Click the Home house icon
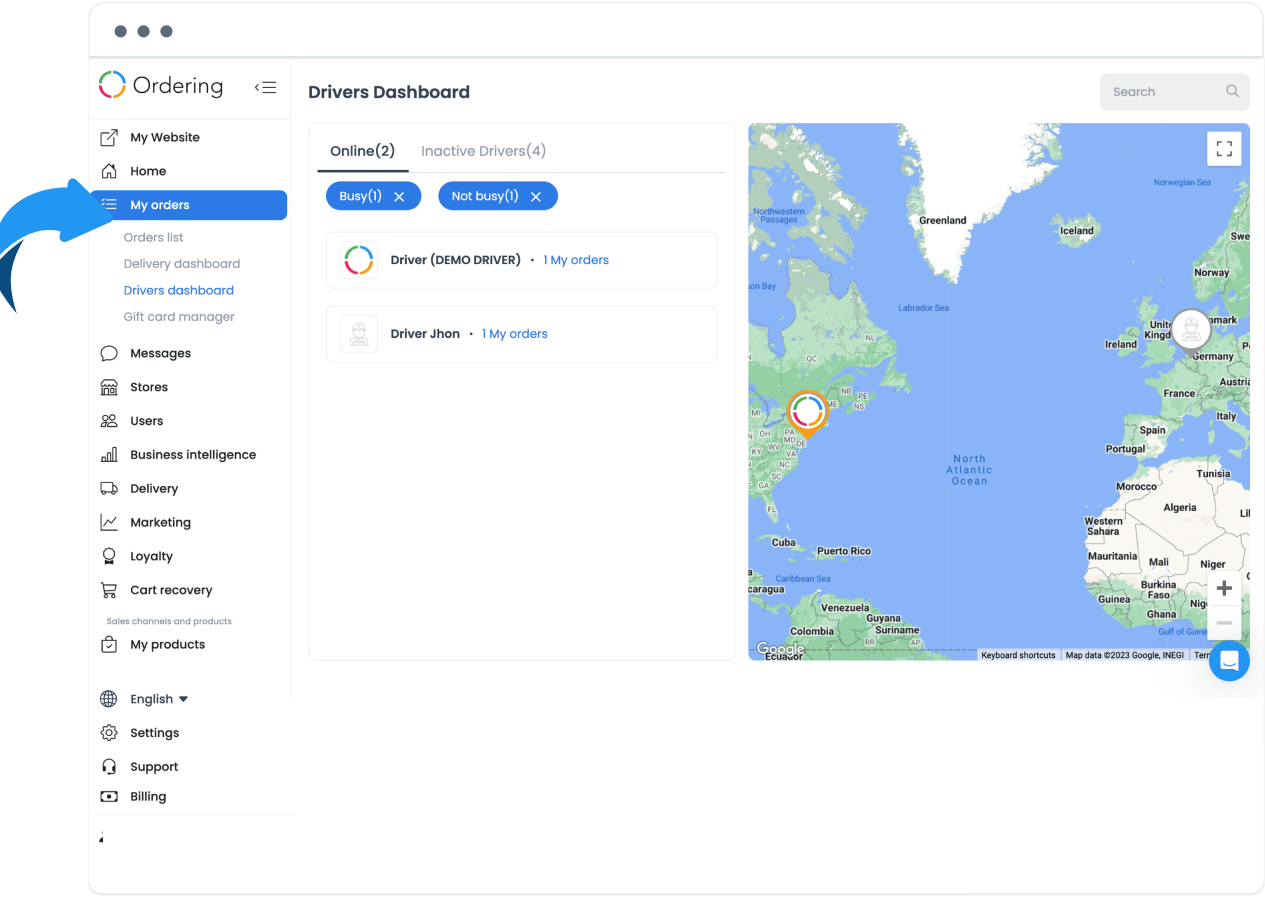The height and width of the screenshot is (898, 1265). [110, 171]
